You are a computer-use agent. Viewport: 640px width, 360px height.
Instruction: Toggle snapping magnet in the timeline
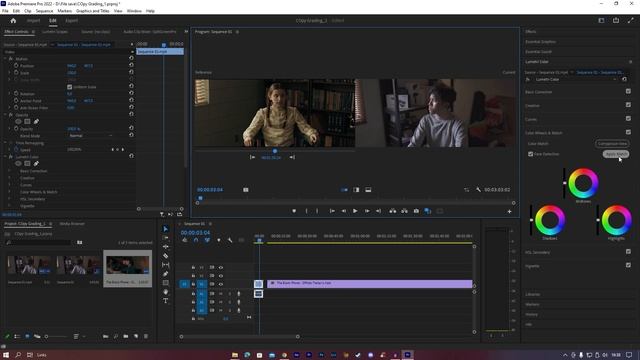click(196, 240)
